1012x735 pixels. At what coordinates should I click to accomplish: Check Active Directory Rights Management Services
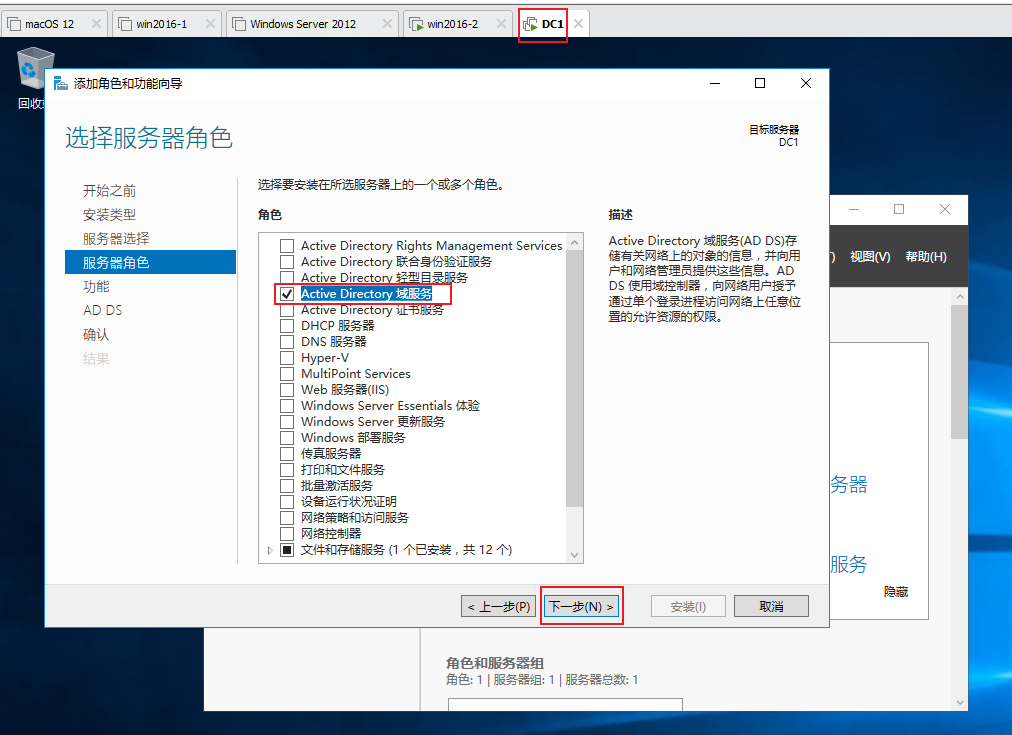click(287, 246)
